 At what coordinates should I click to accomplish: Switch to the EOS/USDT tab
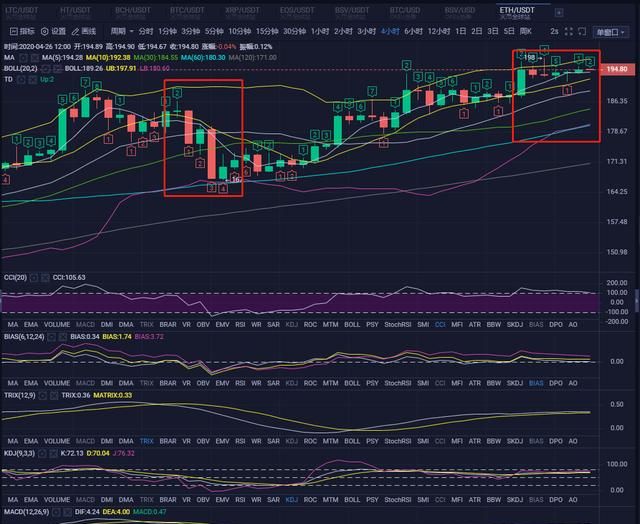pyautogui.click(x=297, y=12)
